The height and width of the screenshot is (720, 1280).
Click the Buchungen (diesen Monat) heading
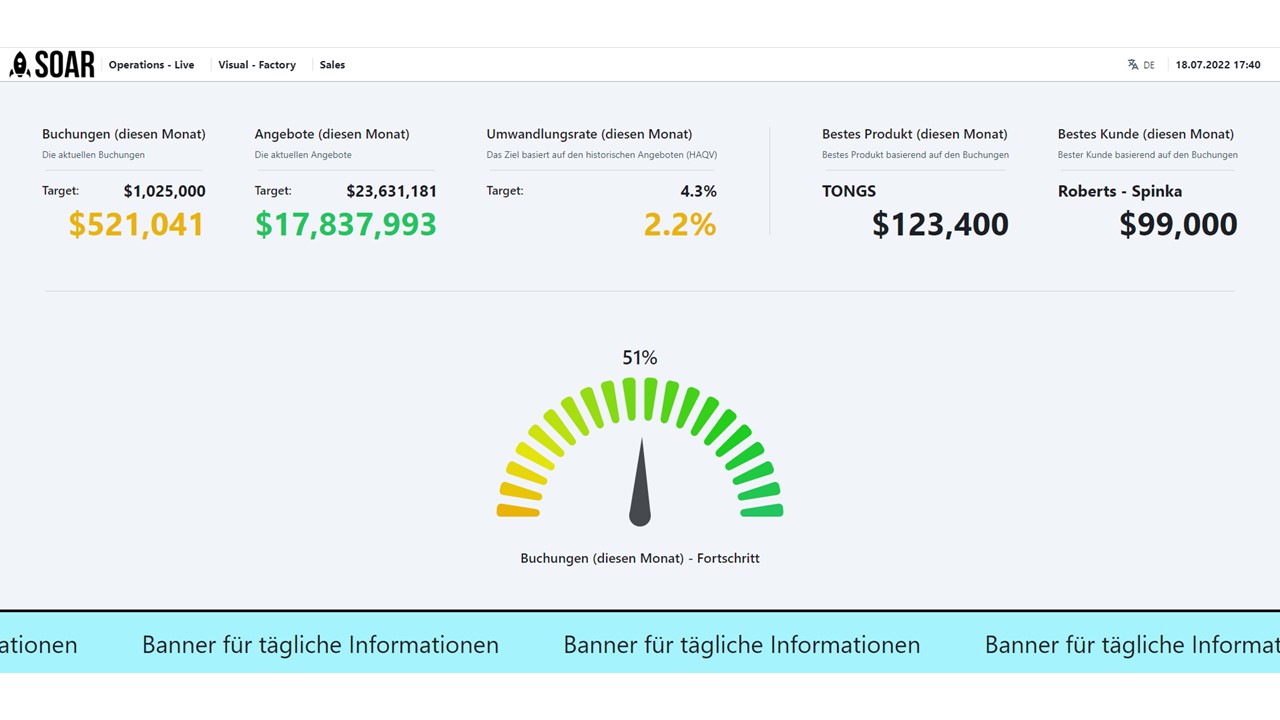(124, 134)
